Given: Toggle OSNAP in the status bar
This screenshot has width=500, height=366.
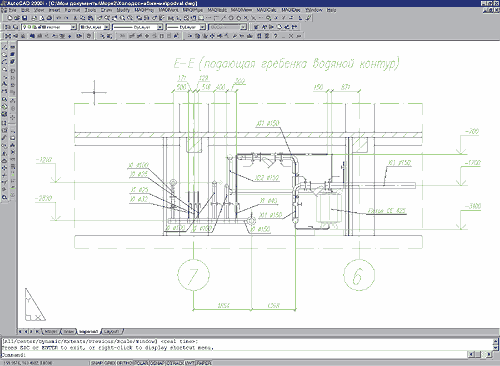Looking at the screenshot, I should 158,363.
